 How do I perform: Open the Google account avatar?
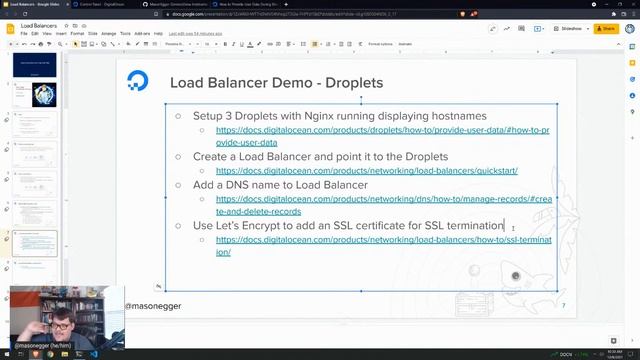(630, 29)
